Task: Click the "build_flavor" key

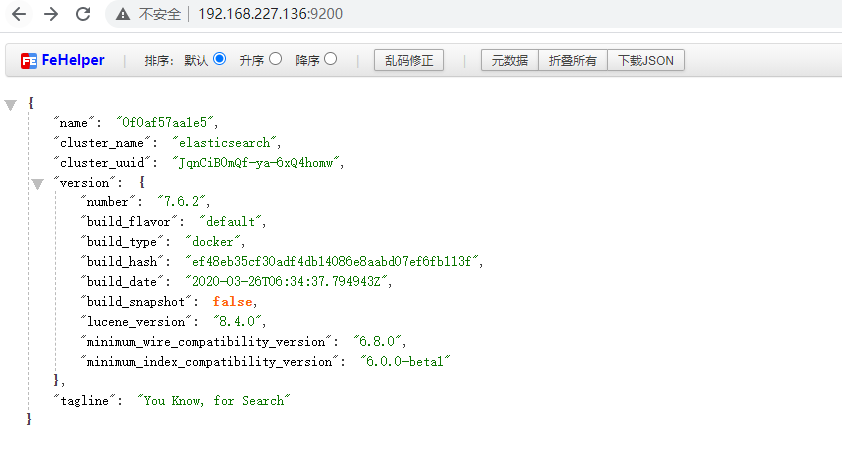Action: (x=128, y=222)
